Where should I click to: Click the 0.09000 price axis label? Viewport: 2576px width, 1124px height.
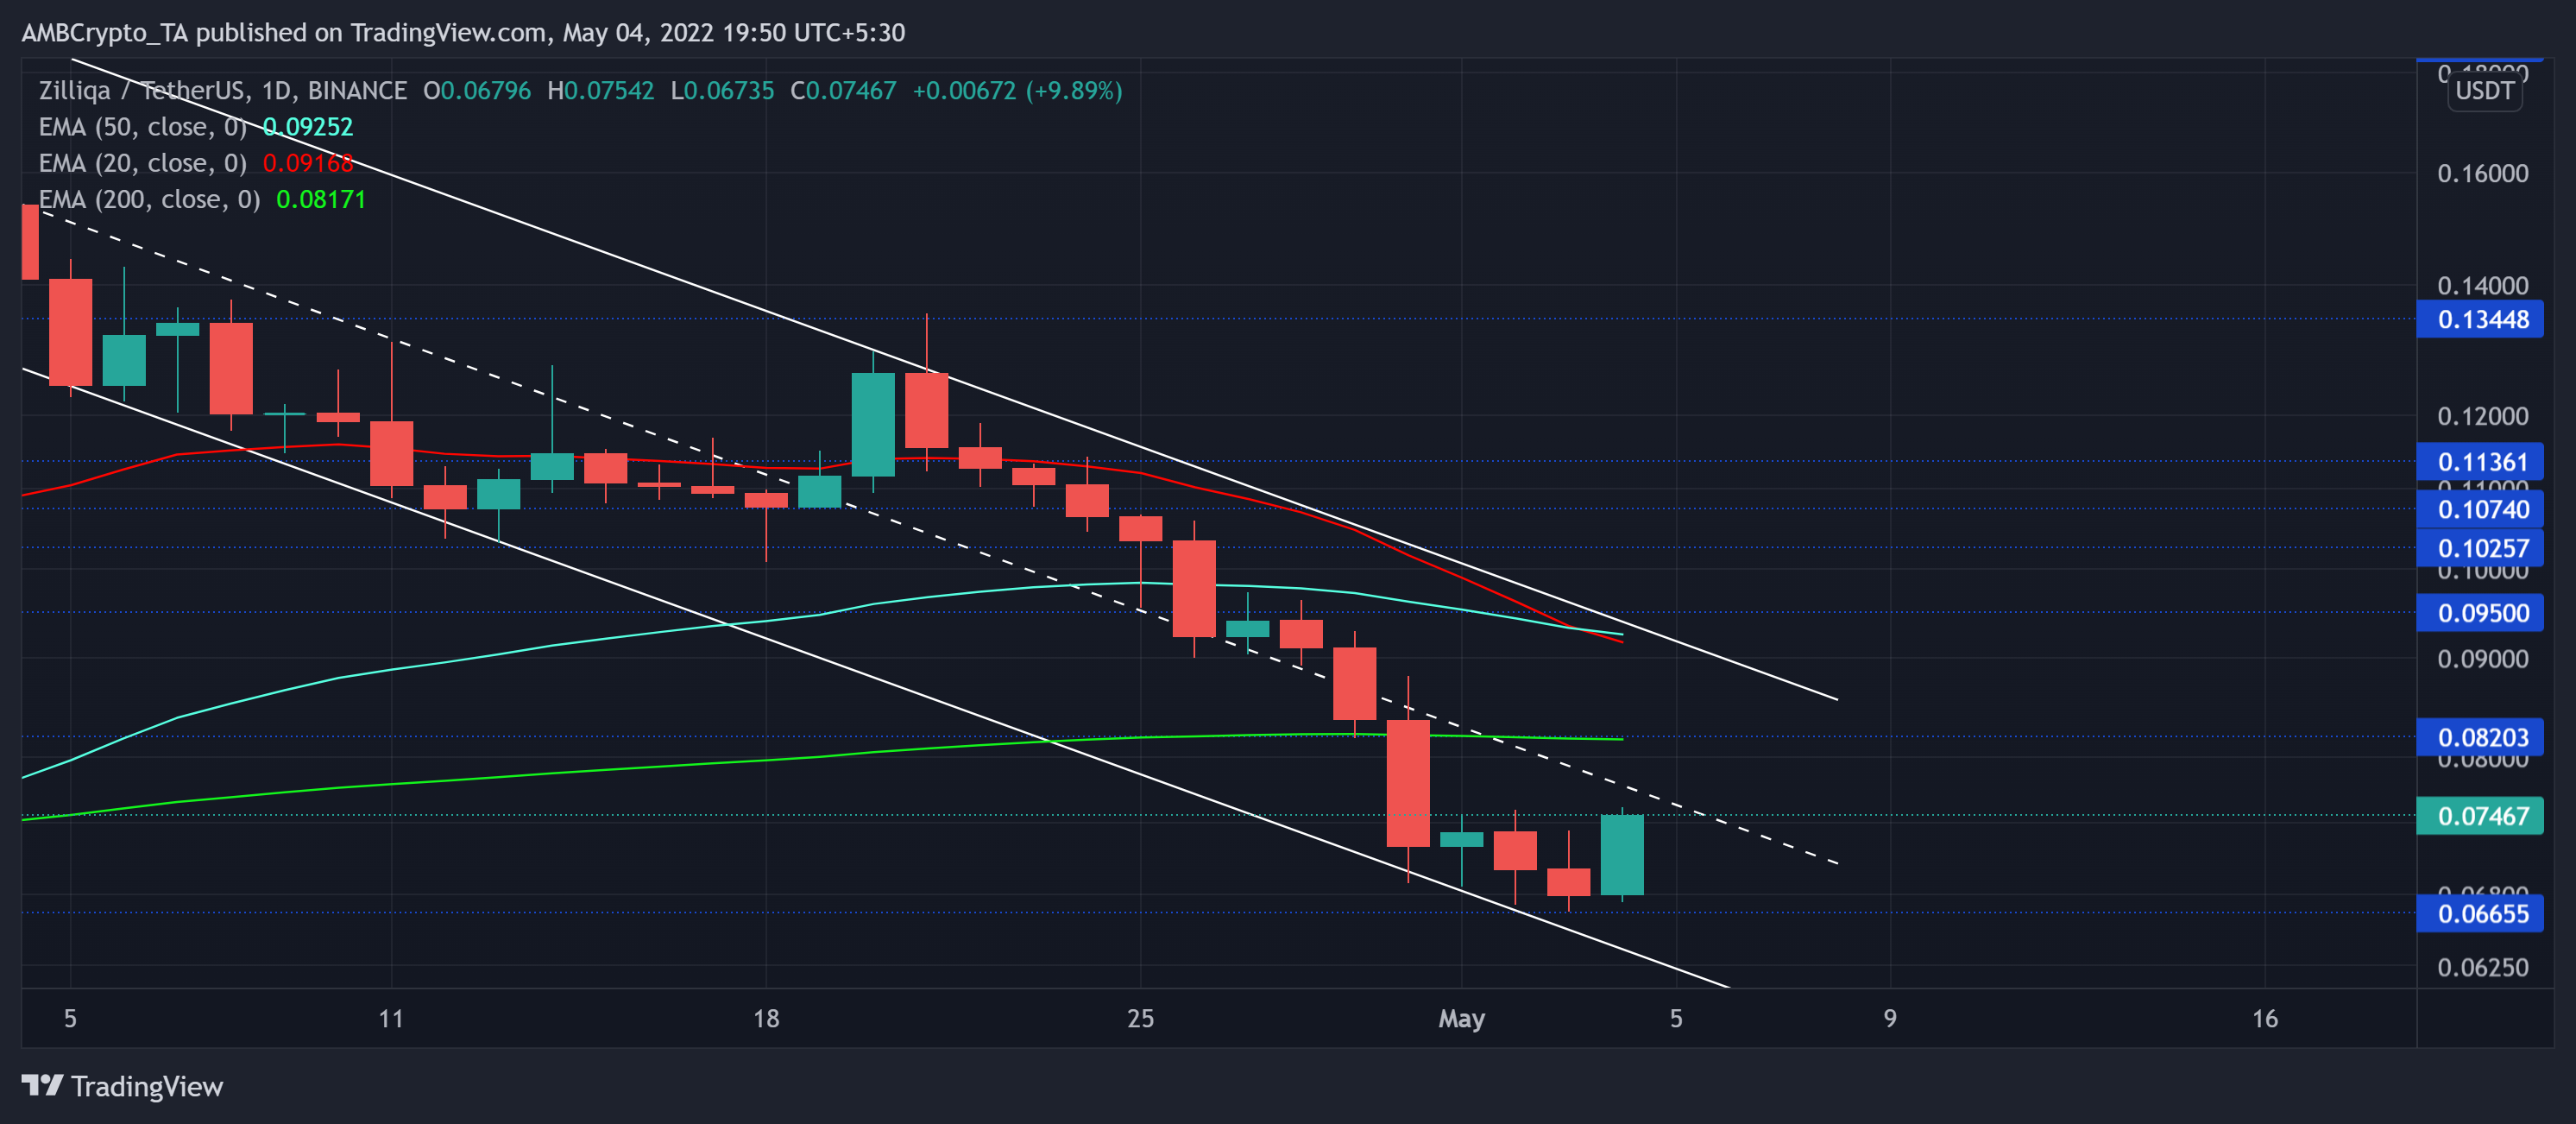pos(2482,659)
